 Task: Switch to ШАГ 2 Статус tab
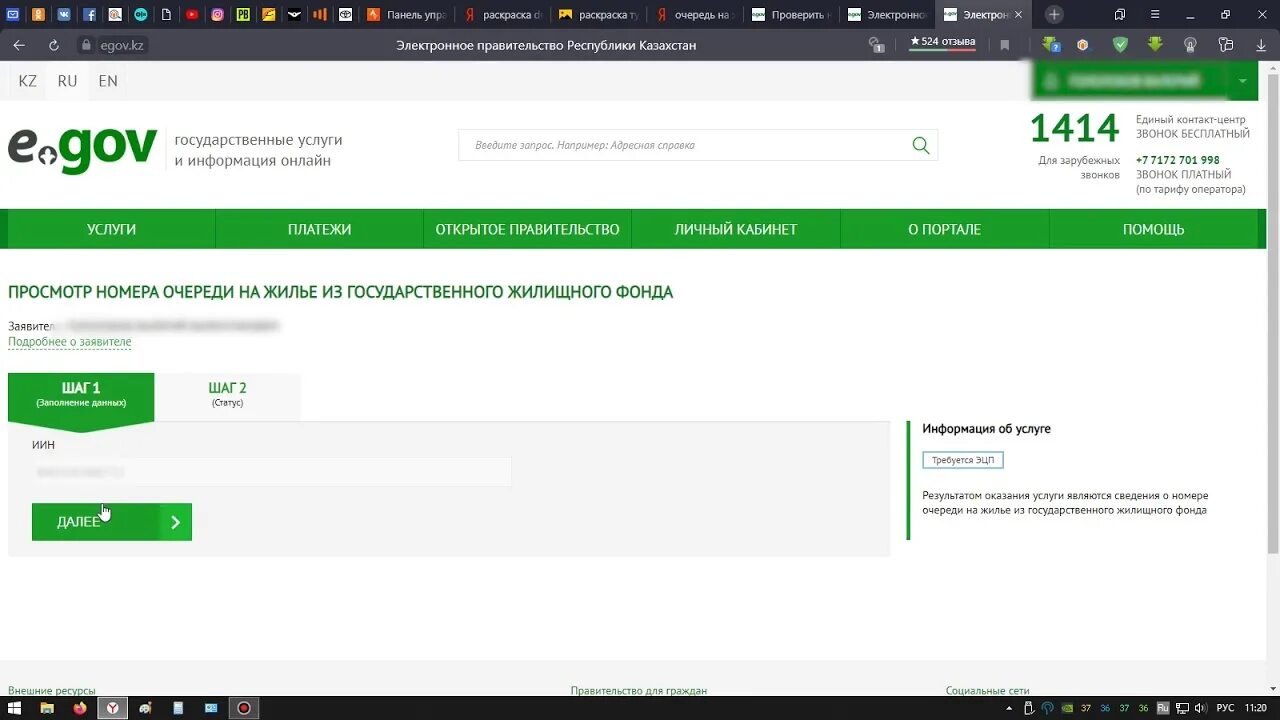228,394
